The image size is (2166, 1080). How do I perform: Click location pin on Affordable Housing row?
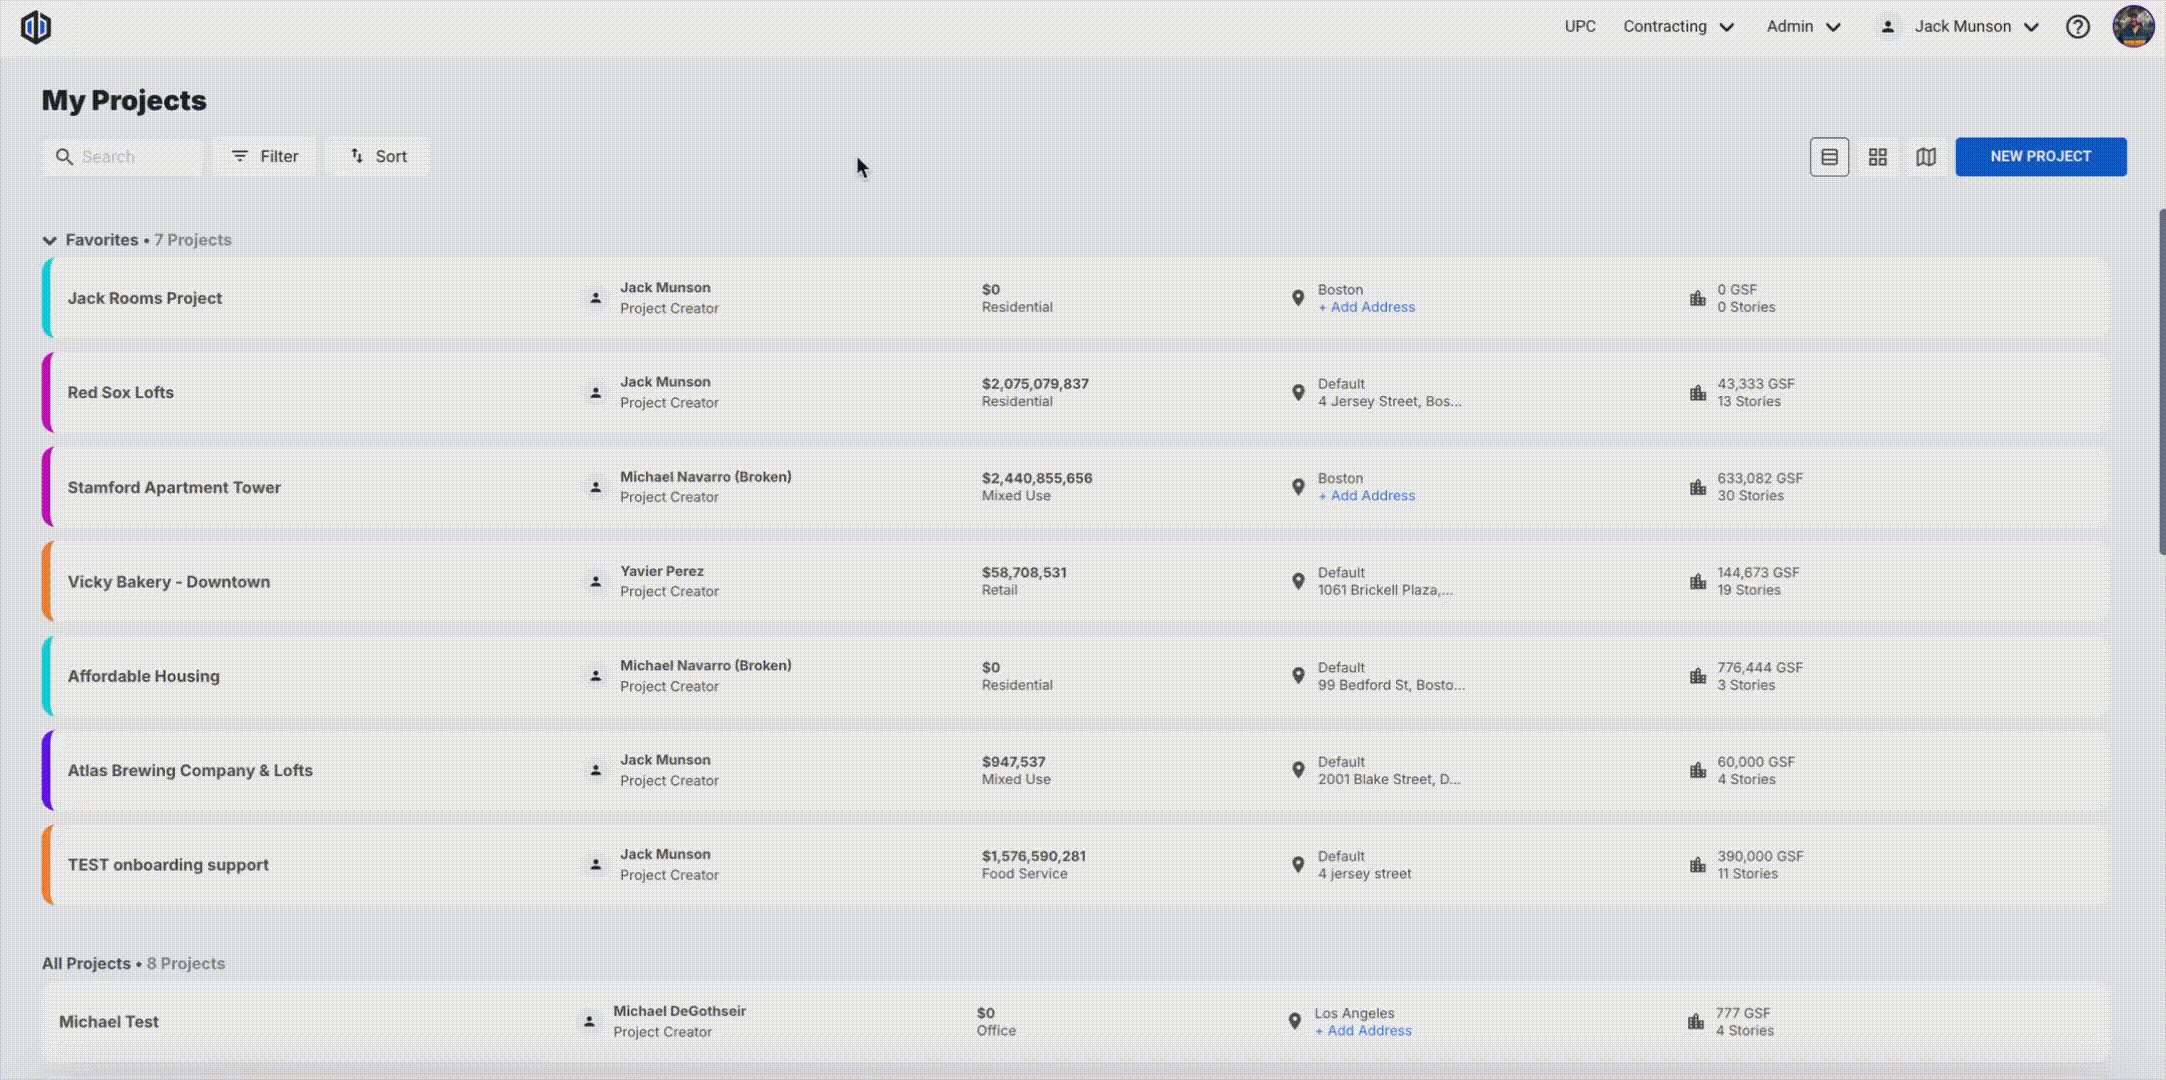[1298, 676]
